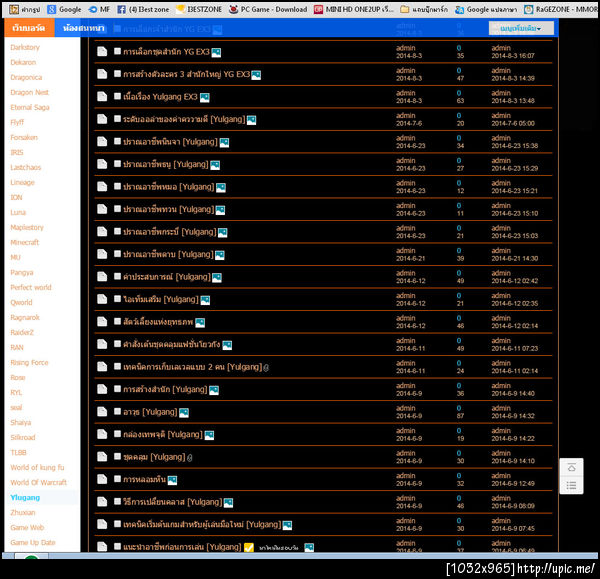Open thread วิธีการเปลี่ยนคลาส [Yulgang]
Image resolution: width=600 pixels, height=579 pixels.
click(173, 502)
